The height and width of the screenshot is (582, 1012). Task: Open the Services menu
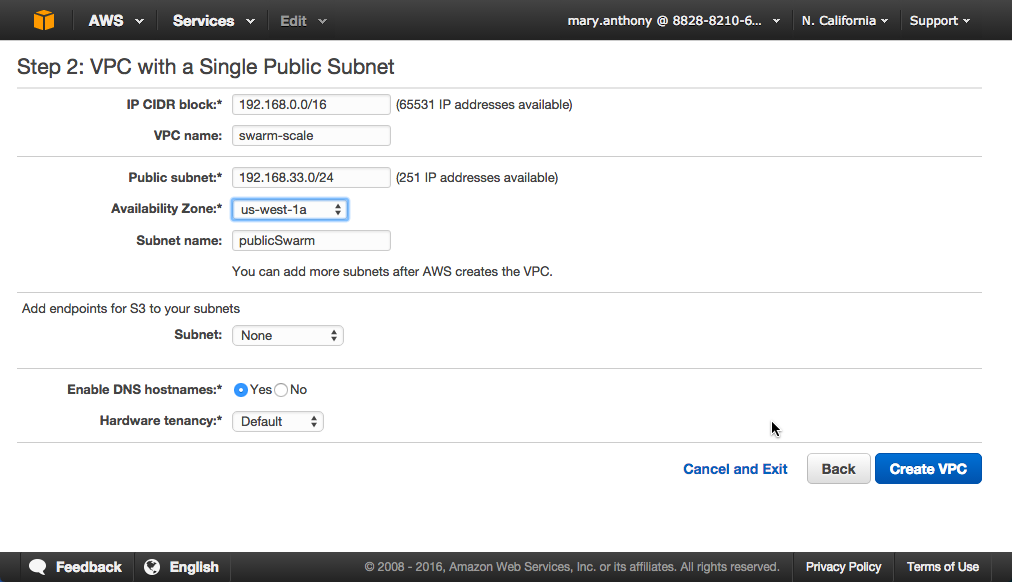(213, 21)
